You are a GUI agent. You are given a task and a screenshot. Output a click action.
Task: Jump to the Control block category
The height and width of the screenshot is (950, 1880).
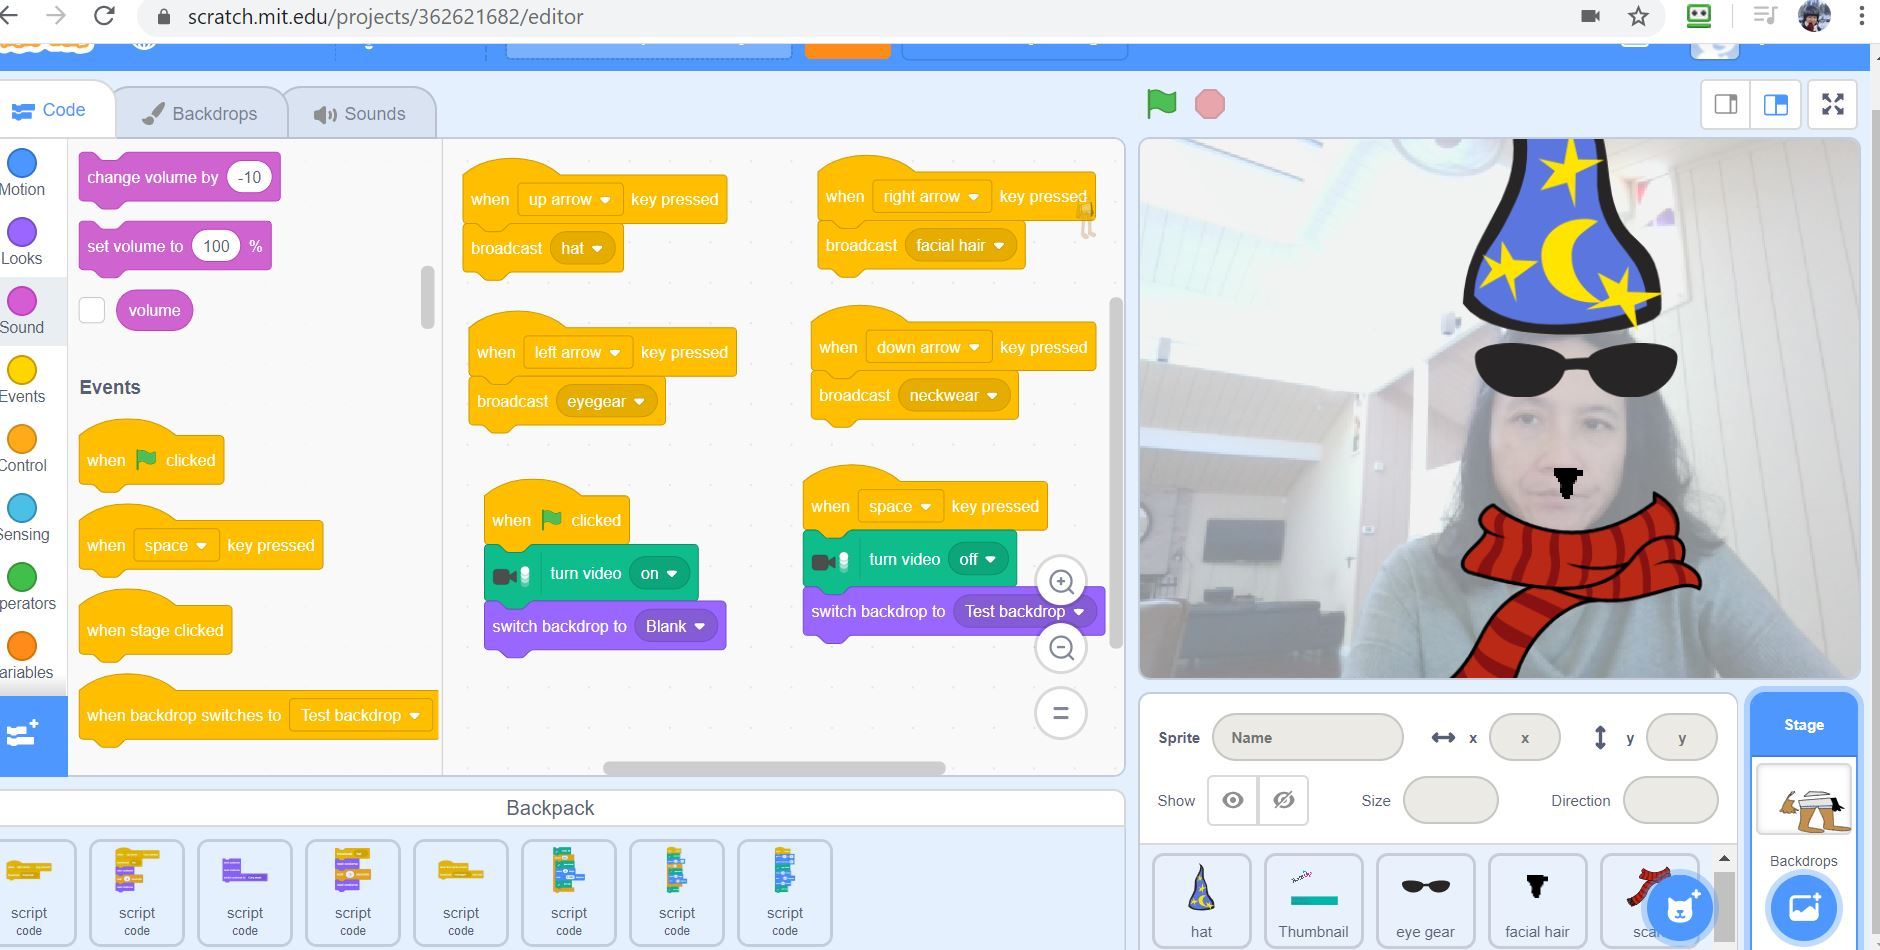click(x=22, y=449)
